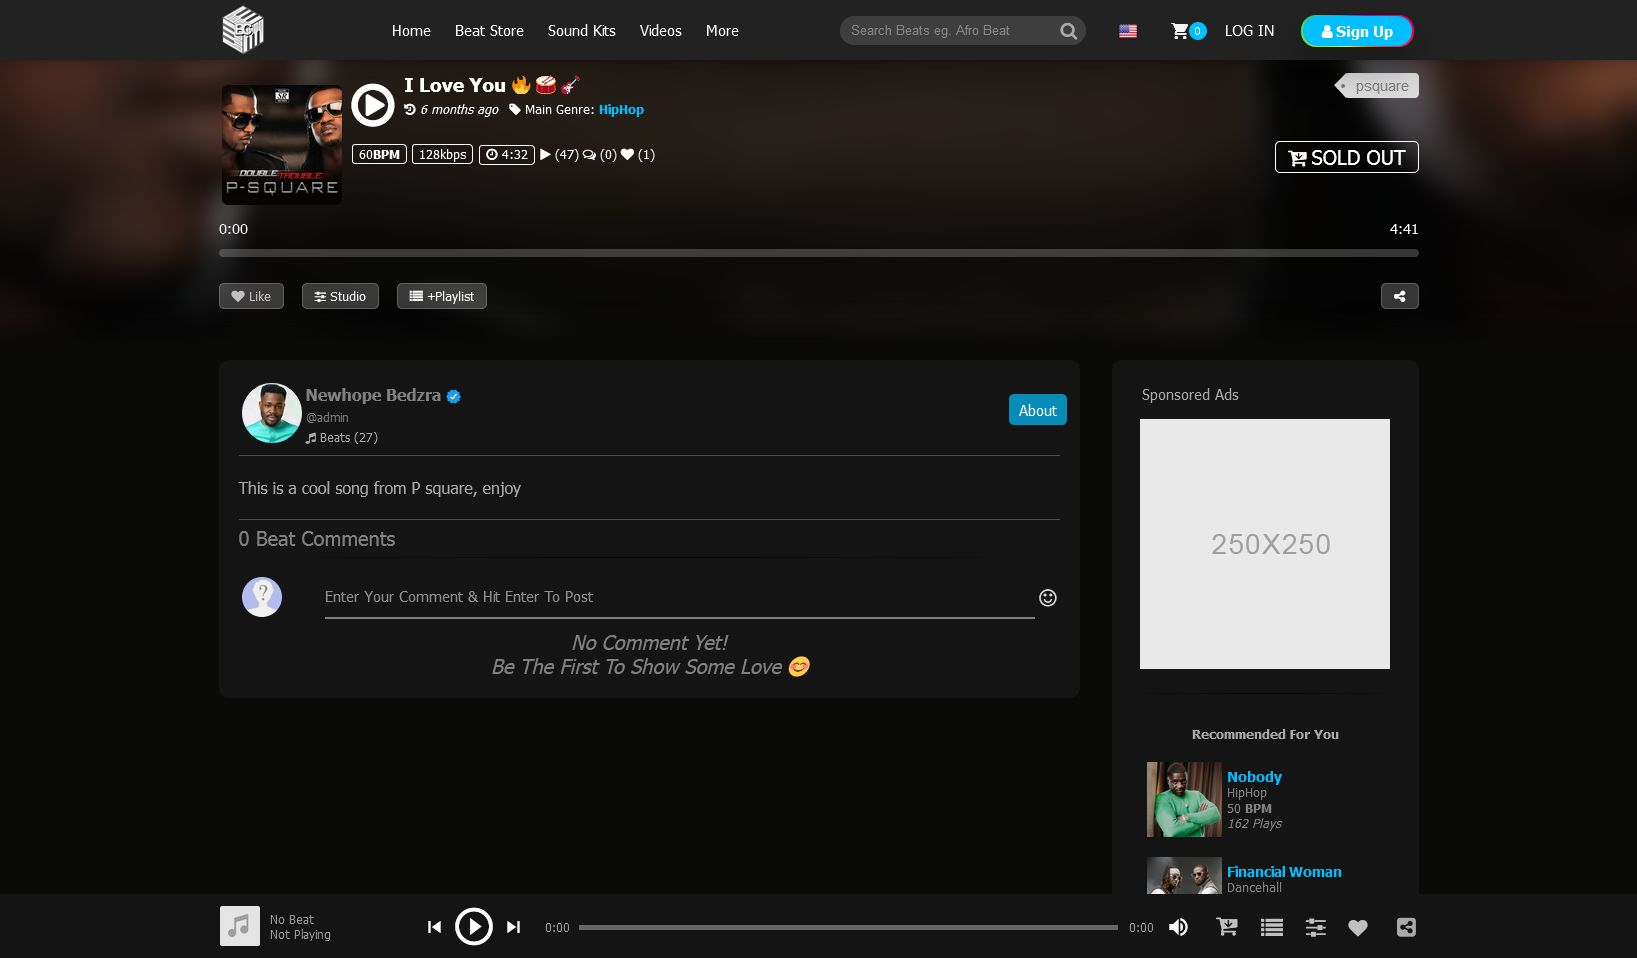Expand the More menu

click(x=722, y=31)
